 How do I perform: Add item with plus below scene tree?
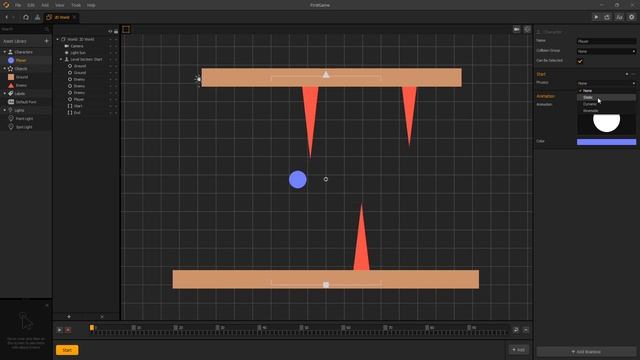[x=69, y=316]
